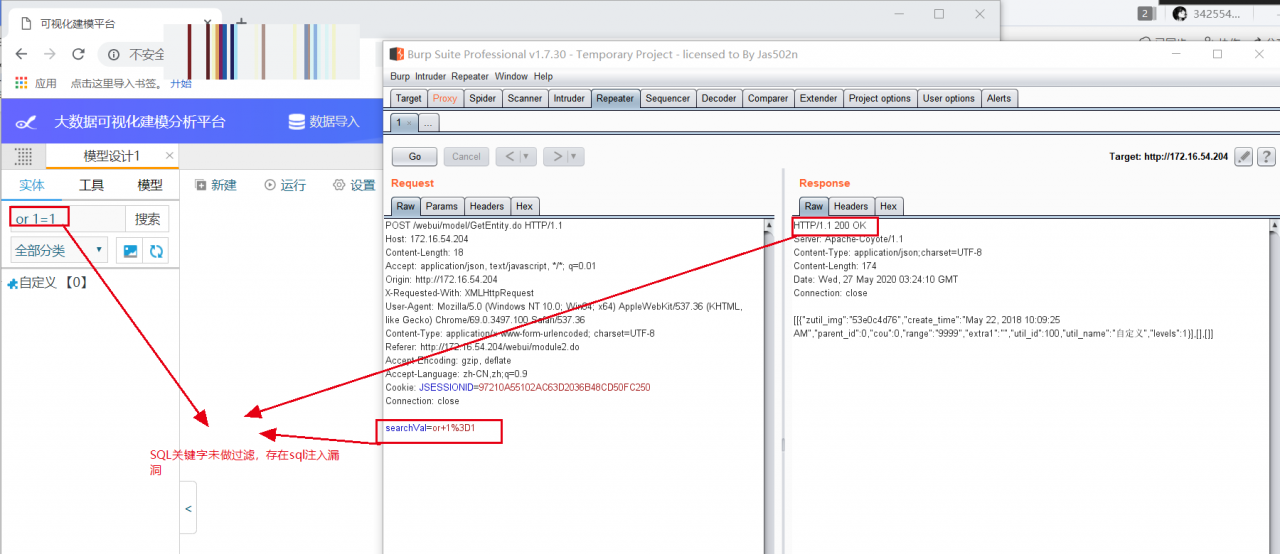Switch to the Target tab

coord(408,98)
